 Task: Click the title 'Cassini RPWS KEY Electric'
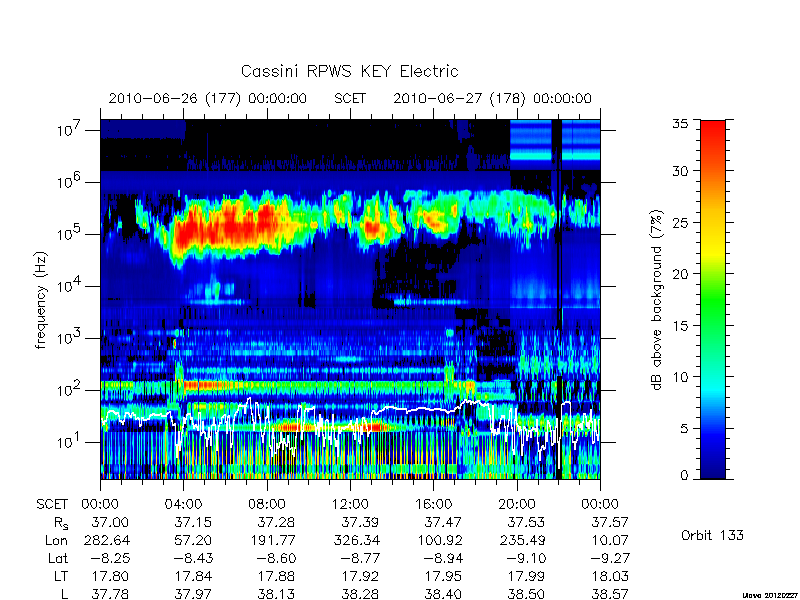click(x=349, y=71)
